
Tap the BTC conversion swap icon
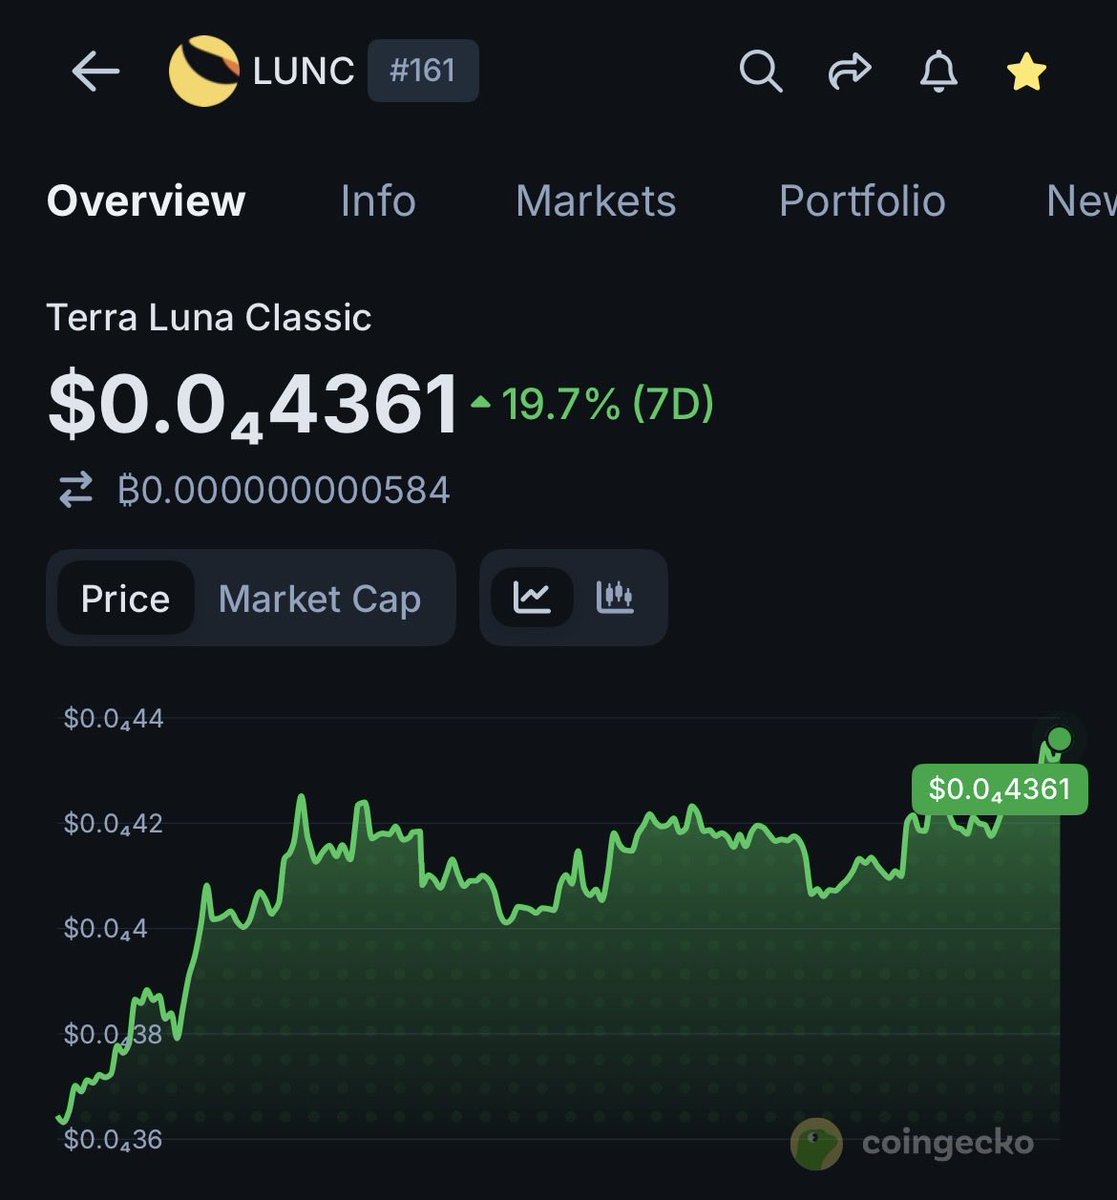coord(76,490)
